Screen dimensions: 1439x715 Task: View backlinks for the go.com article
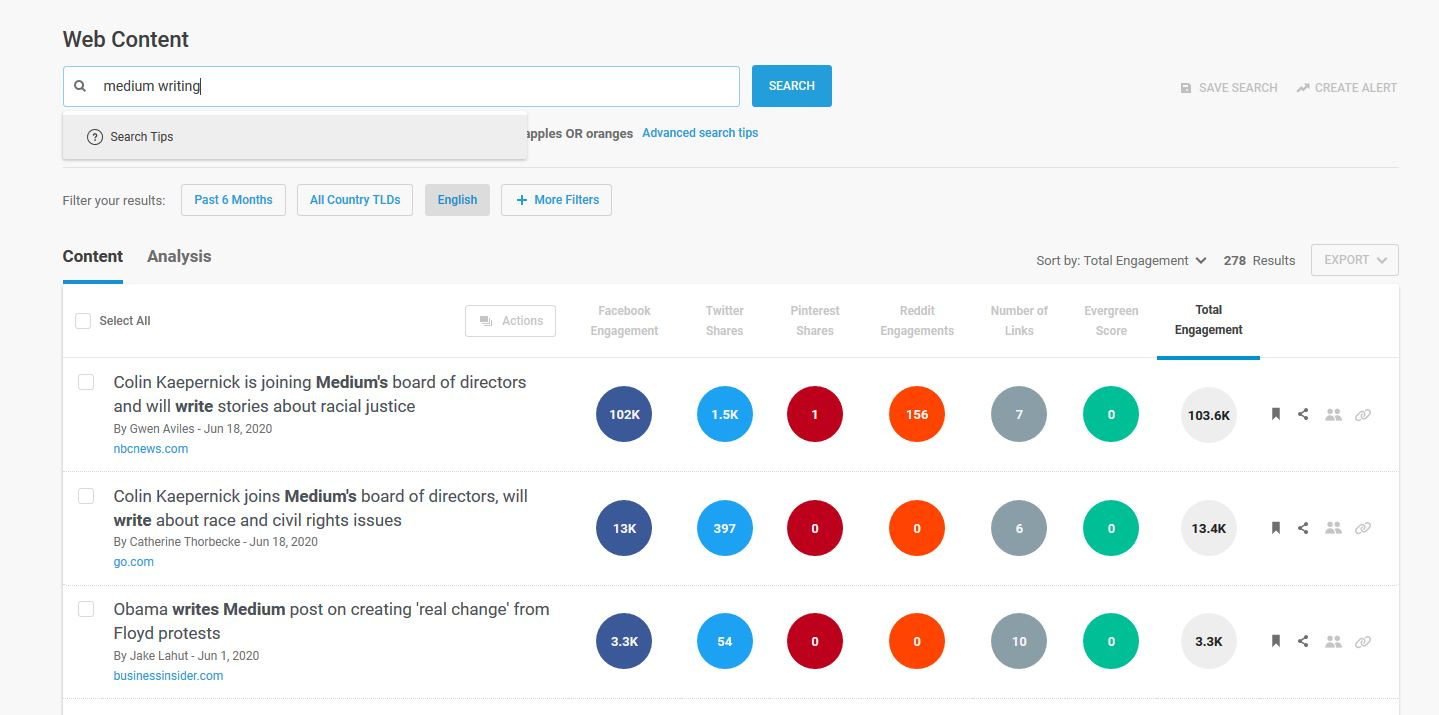point(1363,528)
